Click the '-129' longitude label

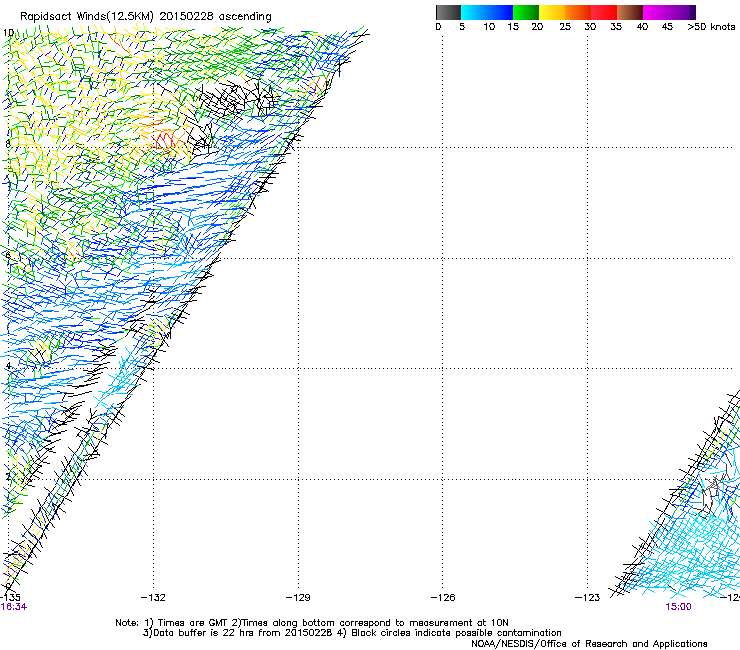pos(298,598)
